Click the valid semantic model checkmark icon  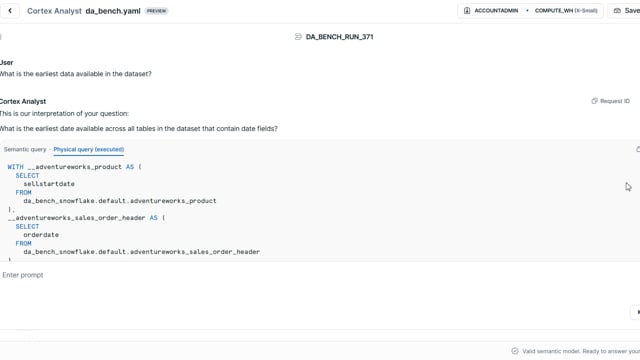pos(515,351)
